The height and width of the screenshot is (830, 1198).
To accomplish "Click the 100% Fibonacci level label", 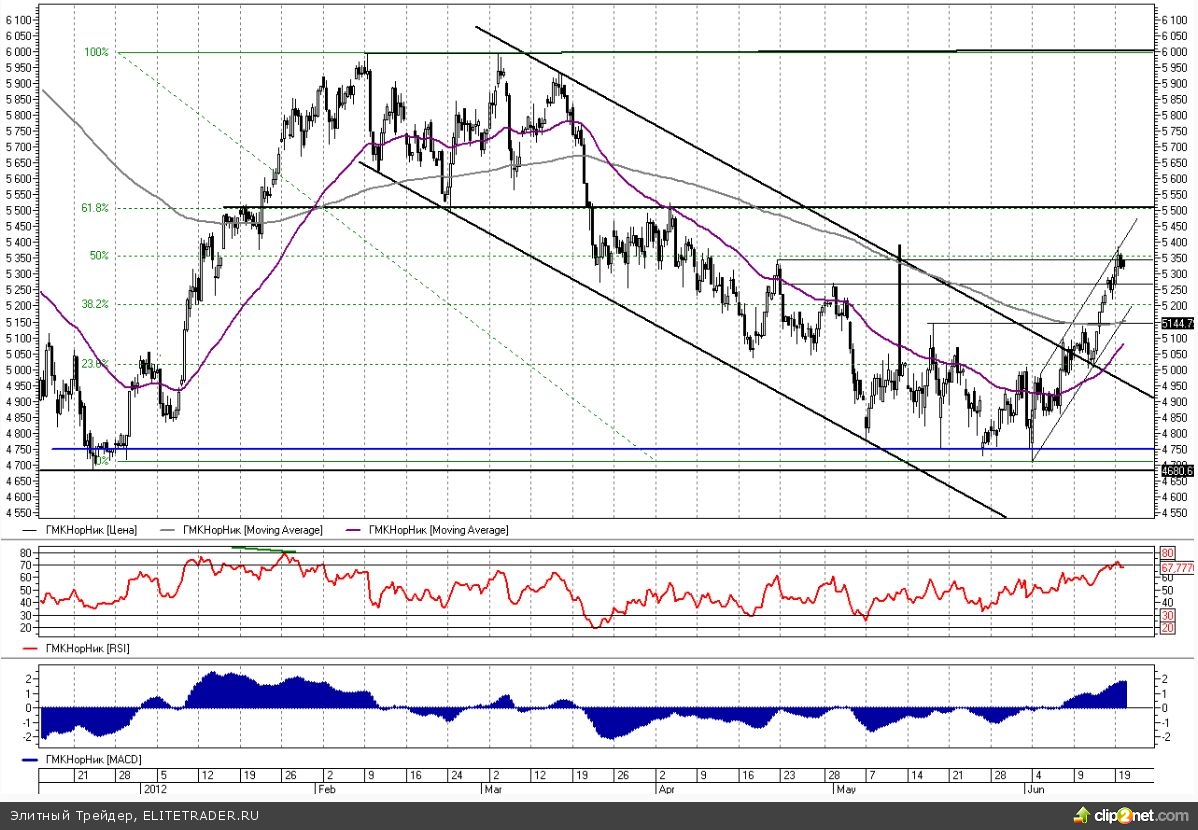I will pyautogui.click(x=96, y=52).
